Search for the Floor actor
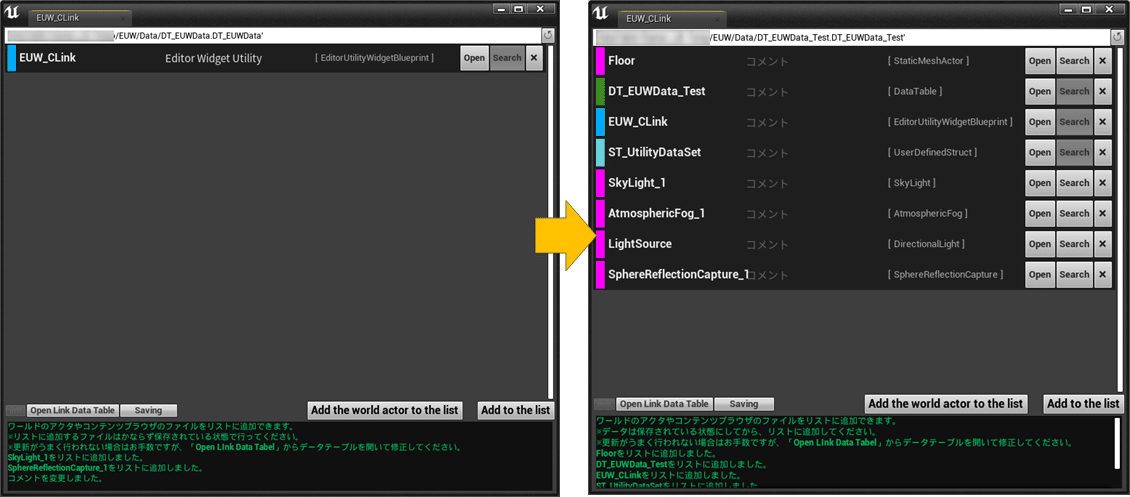Image resolution: width=1130 pixels, height=497 pixels. click(1075, 61)
